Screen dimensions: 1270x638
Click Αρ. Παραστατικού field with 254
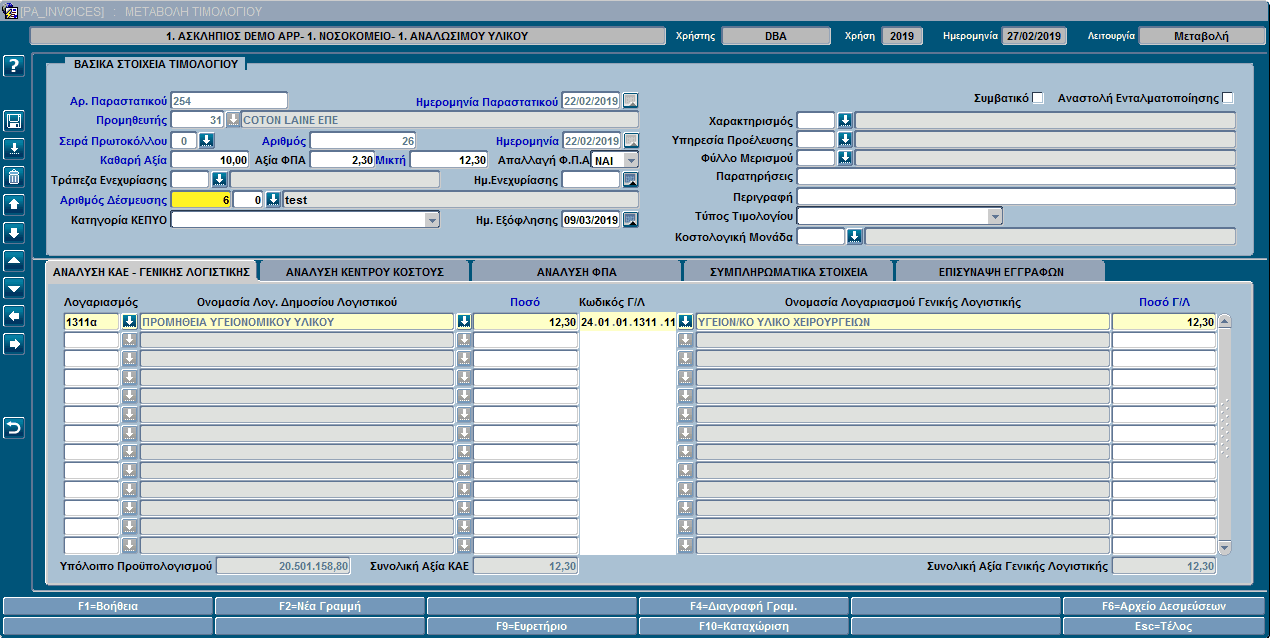click(x=229, y=100)
